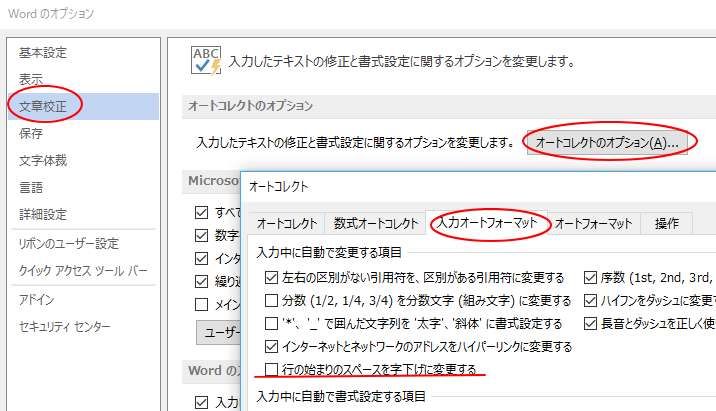
Task: Open セキュリティ センター category
Action: point(65,327)
